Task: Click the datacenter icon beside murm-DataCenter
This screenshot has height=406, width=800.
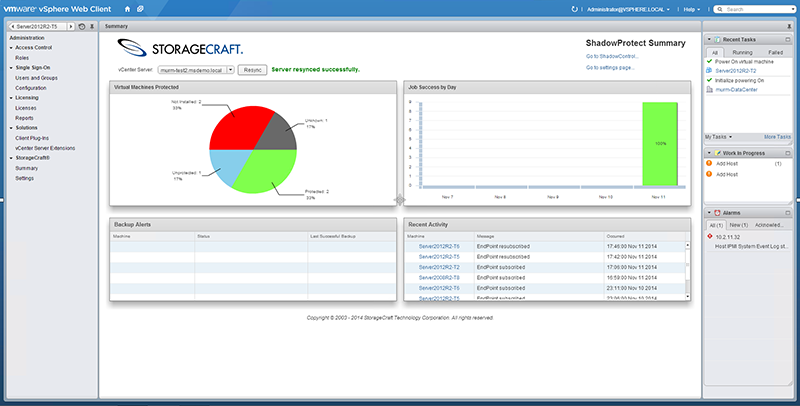Action: click(x=709, y=90)
